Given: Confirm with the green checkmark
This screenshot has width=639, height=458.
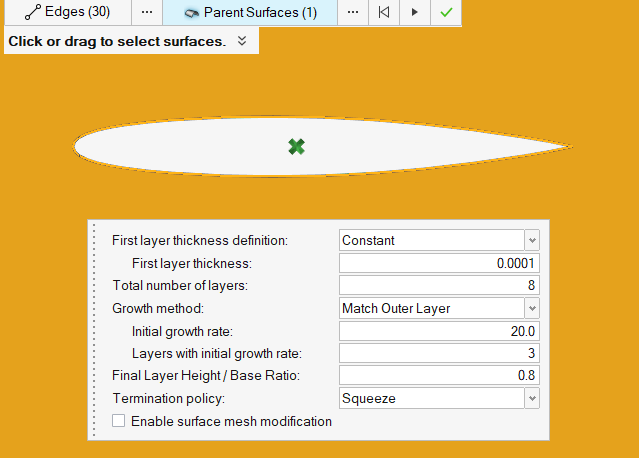Looking at the screenshot, I should (x=446, y=13).
